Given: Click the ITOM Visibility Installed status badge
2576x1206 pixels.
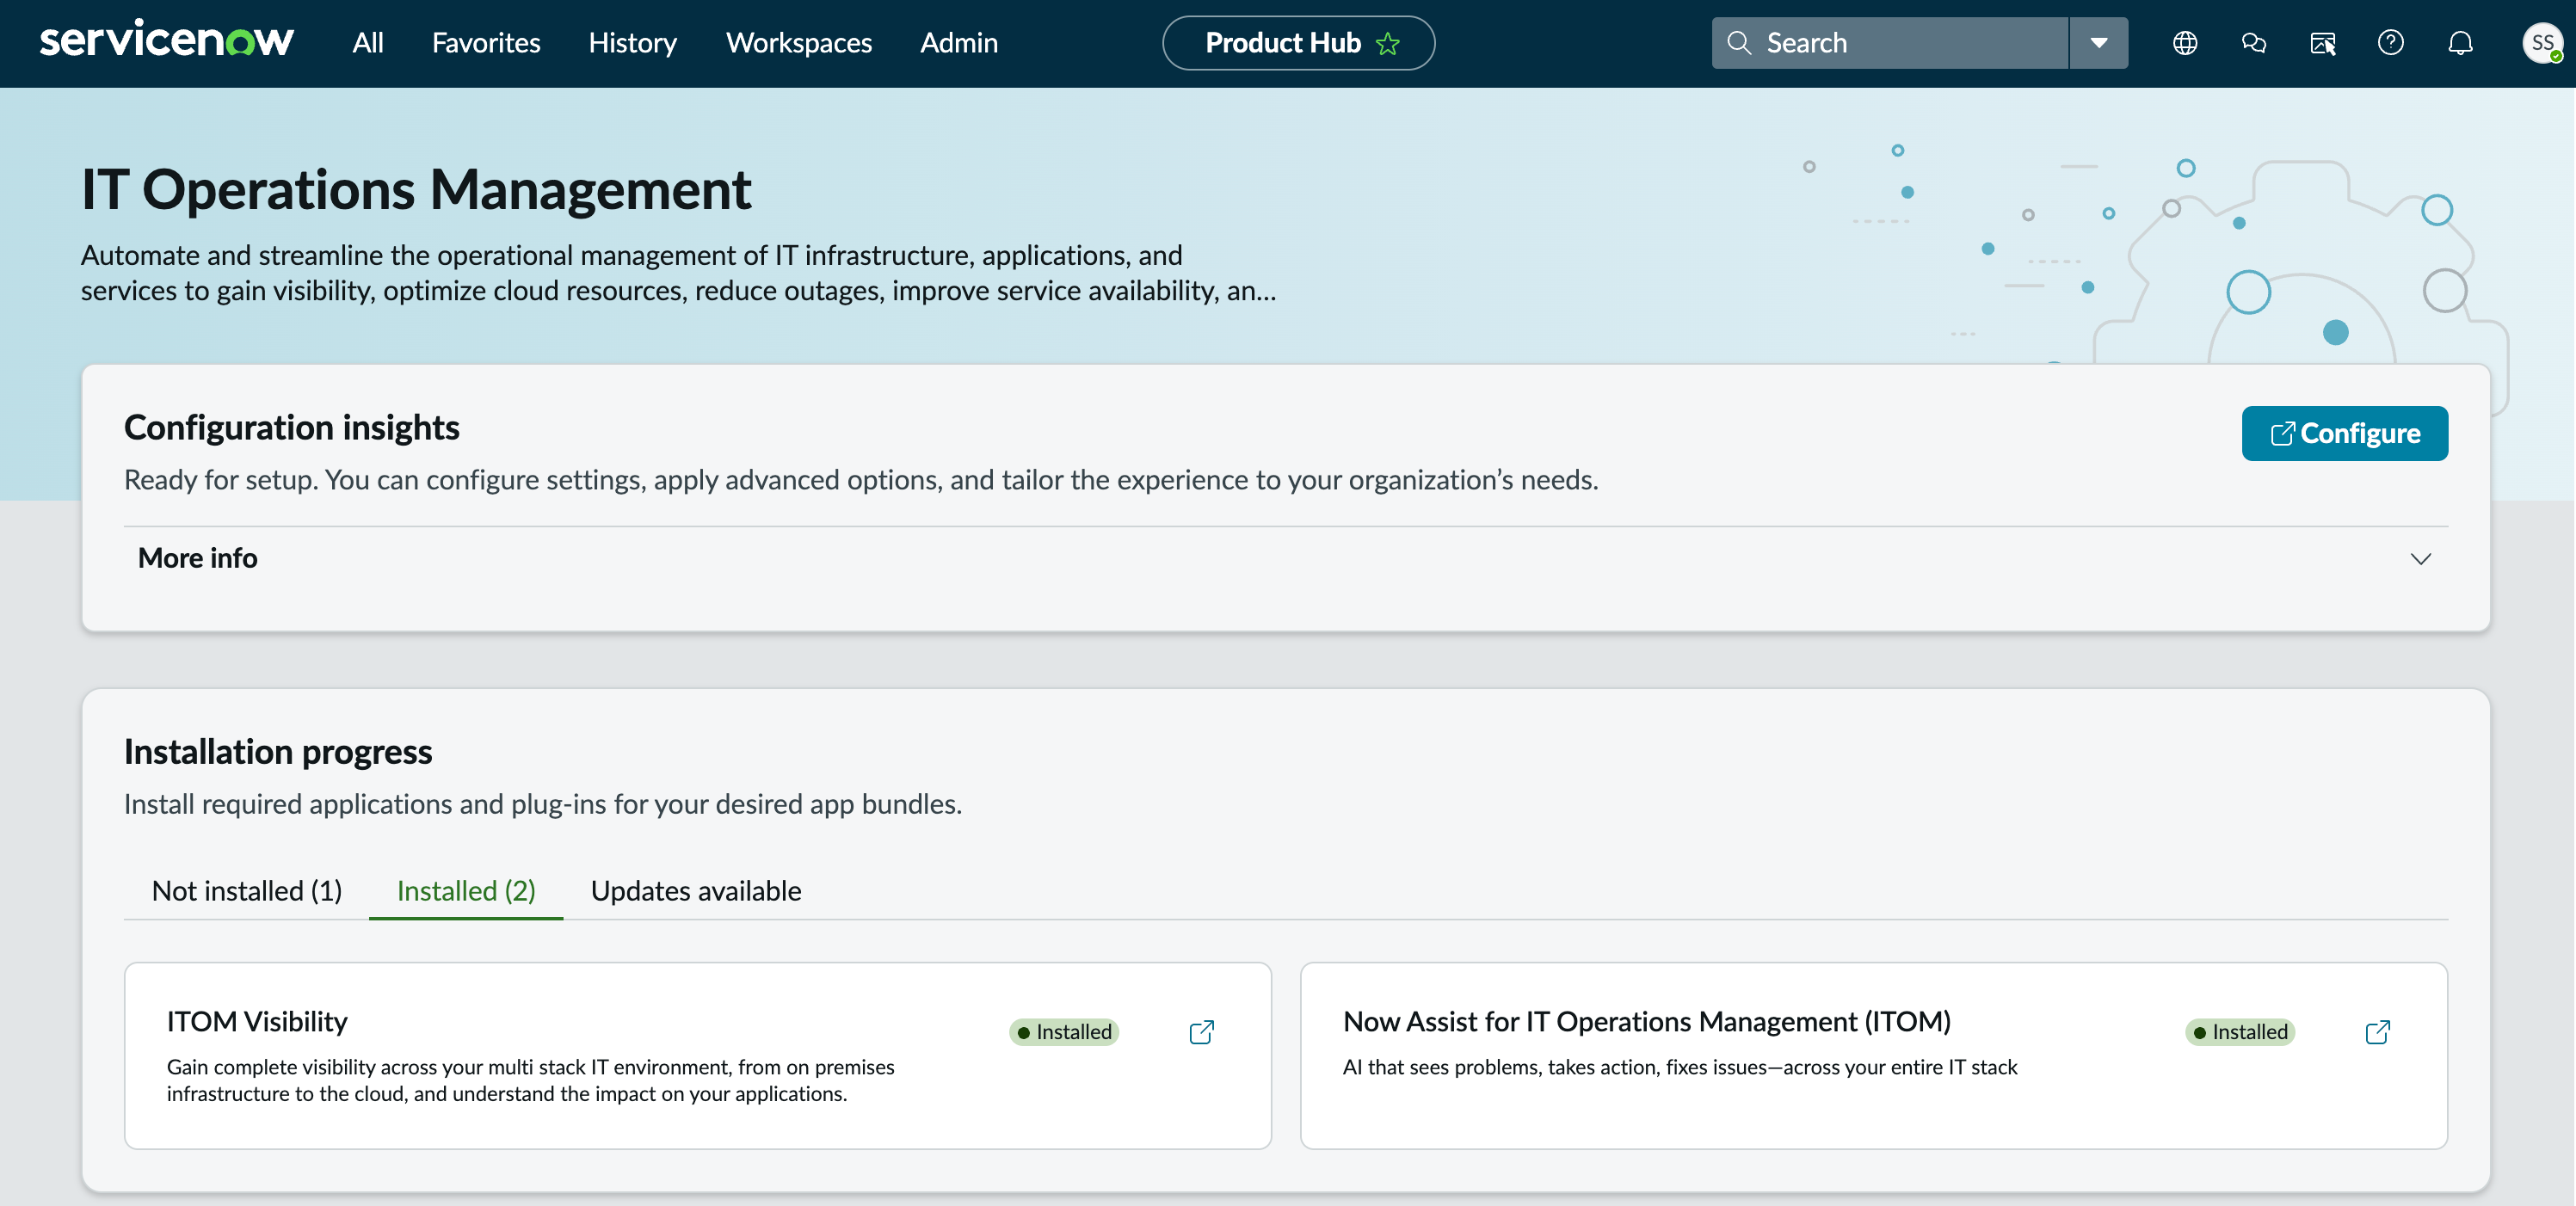Looking at the screenshot, I should click(x=1064, y=1032).
